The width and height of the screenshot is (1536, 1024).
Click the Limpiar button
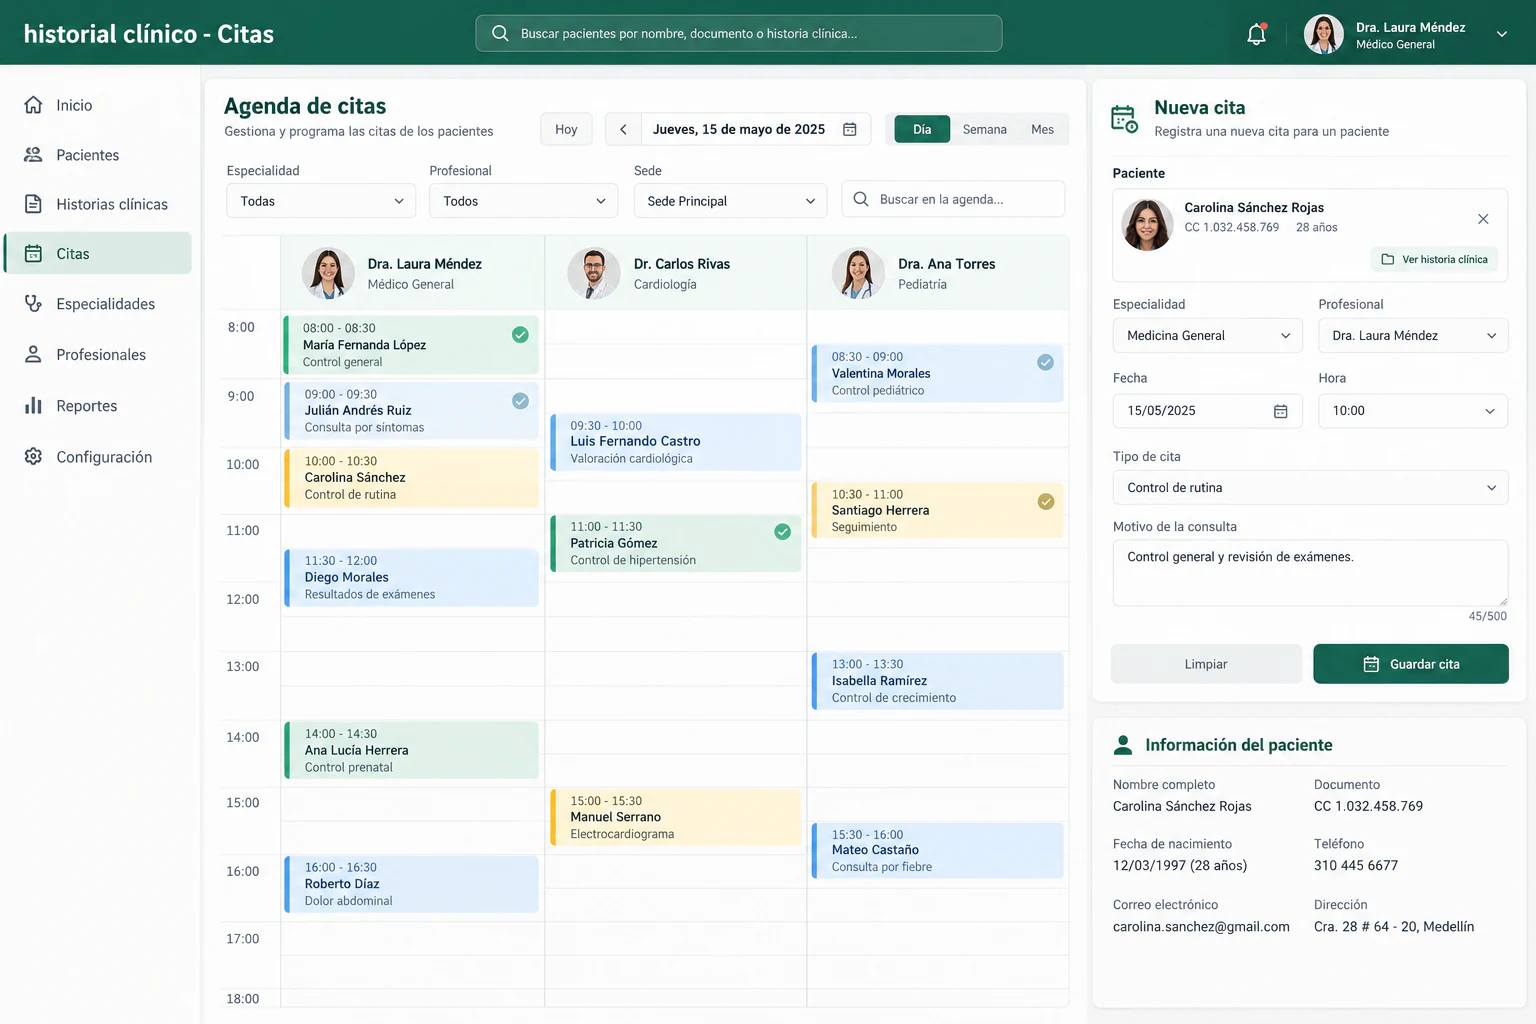pos(1206,664)
